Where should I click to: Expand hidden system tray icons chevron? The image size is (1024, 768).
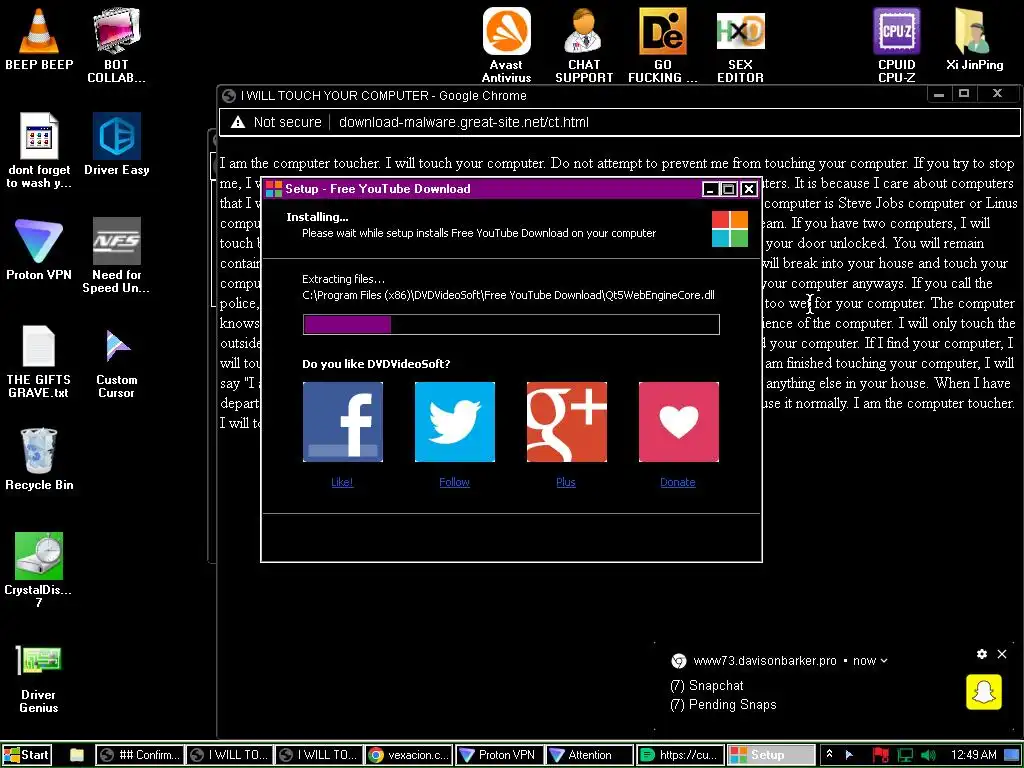[x=829, y=754]
